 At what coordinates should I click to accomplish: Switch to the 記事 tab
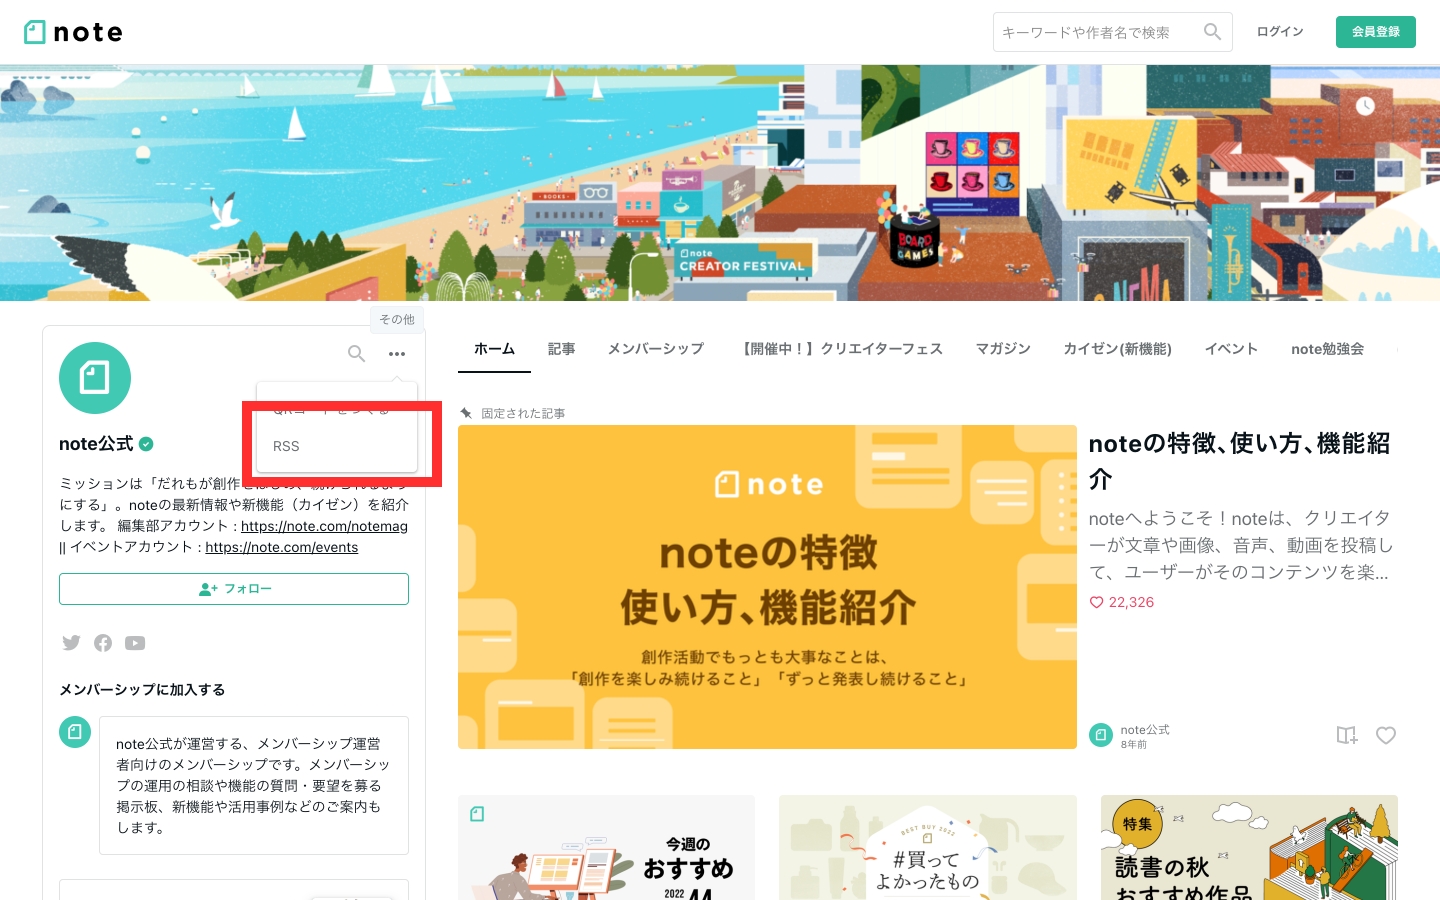tap(561, 349)
